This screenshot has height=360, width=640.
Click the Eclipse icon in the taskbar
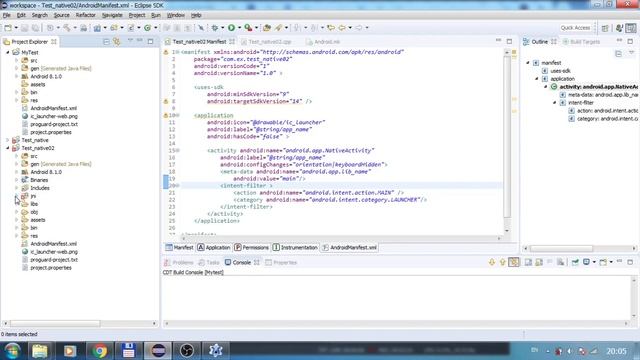(x=158, y=351)
